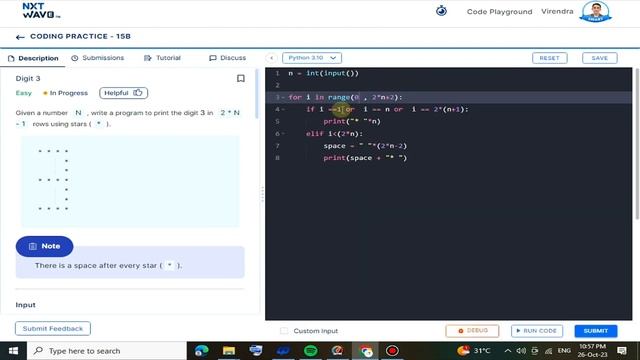Open Virendra's profile avatar
The height and width of the screenshot is (360, 640).
596,11
